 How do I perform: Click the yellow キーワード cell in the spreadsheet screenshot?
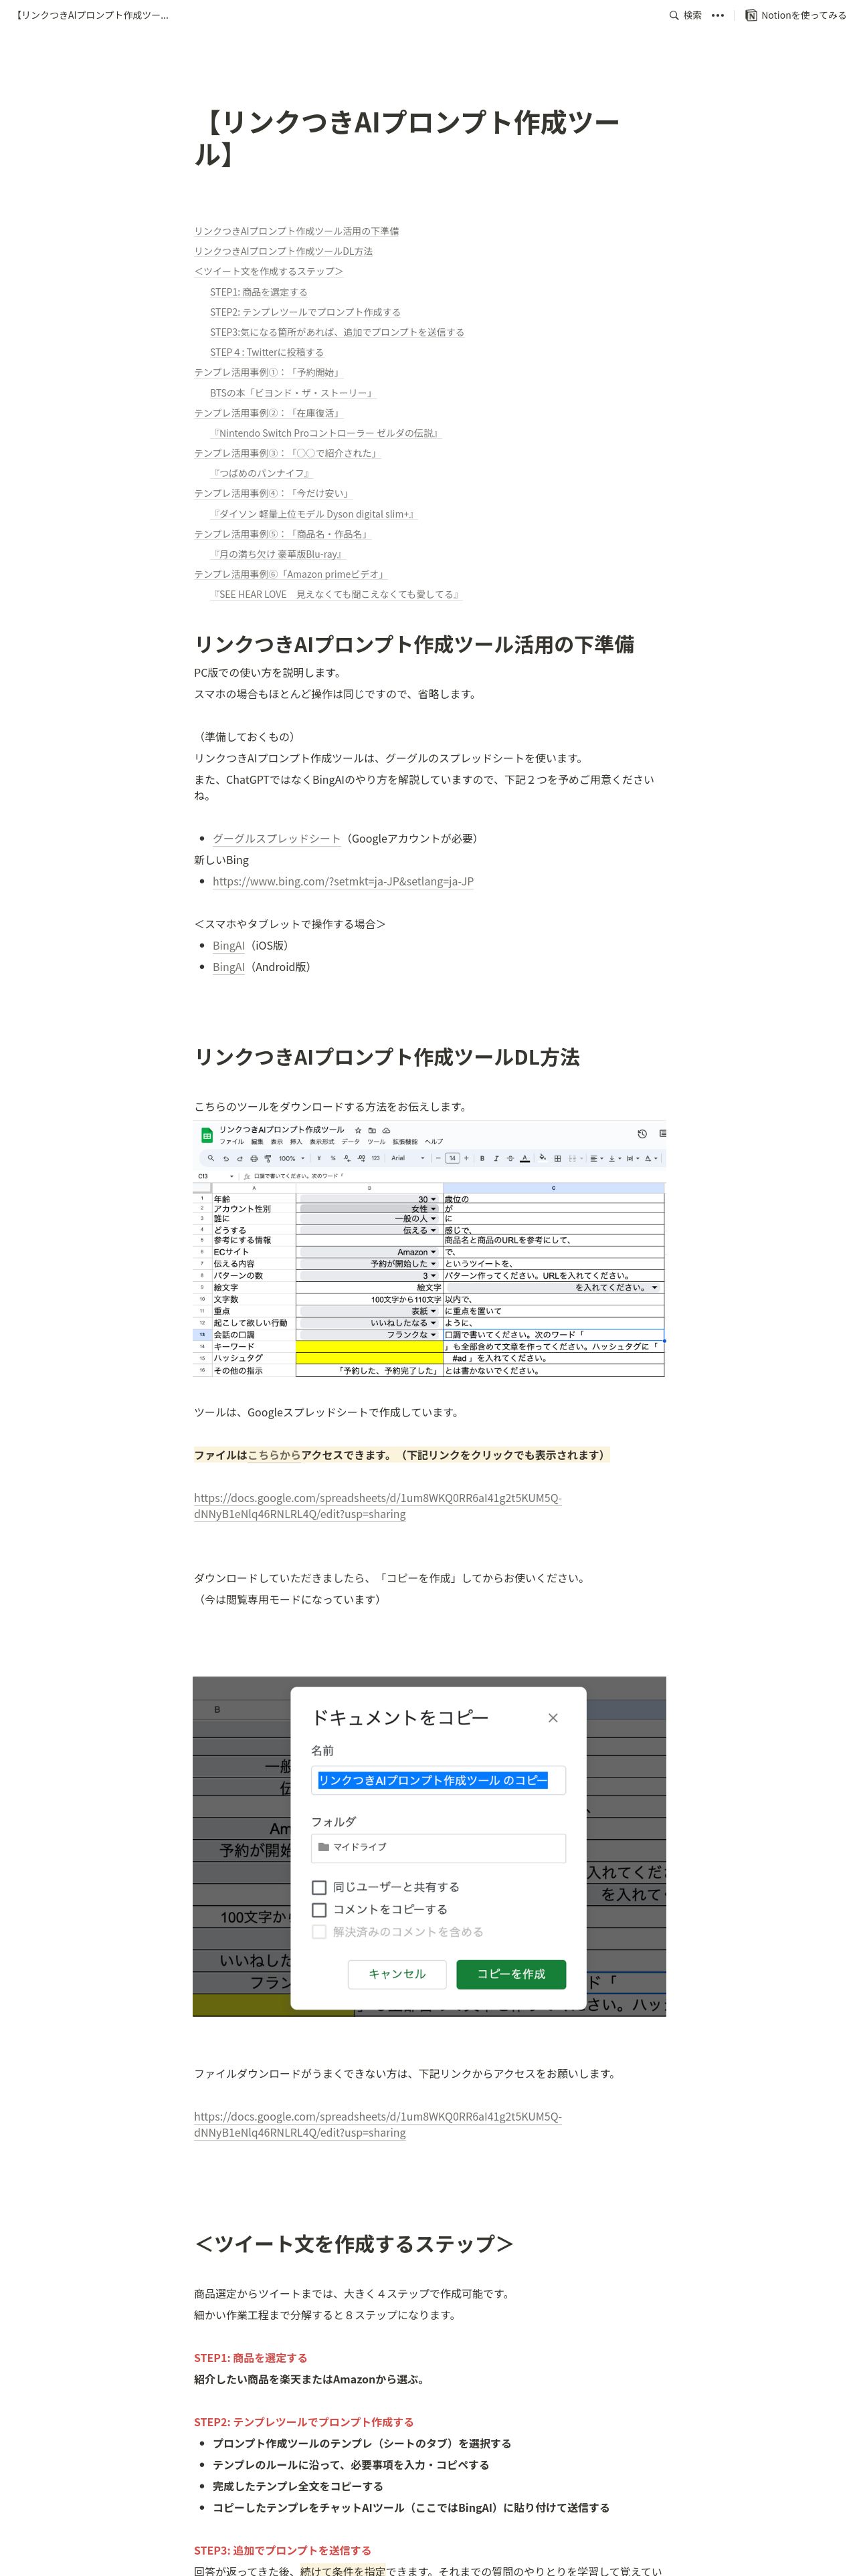coord(369,1347)
